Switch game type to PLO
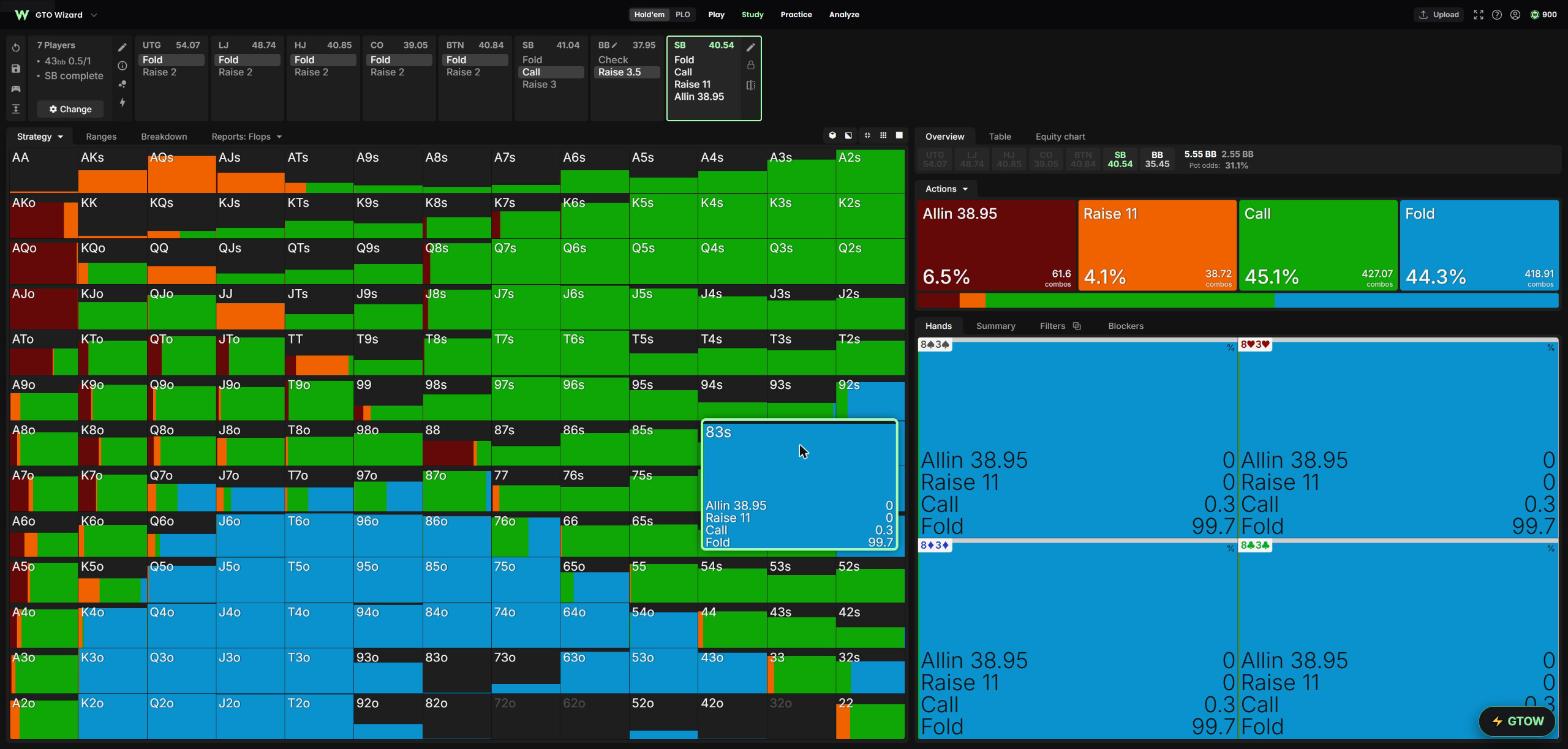 (x=683, y=15)
